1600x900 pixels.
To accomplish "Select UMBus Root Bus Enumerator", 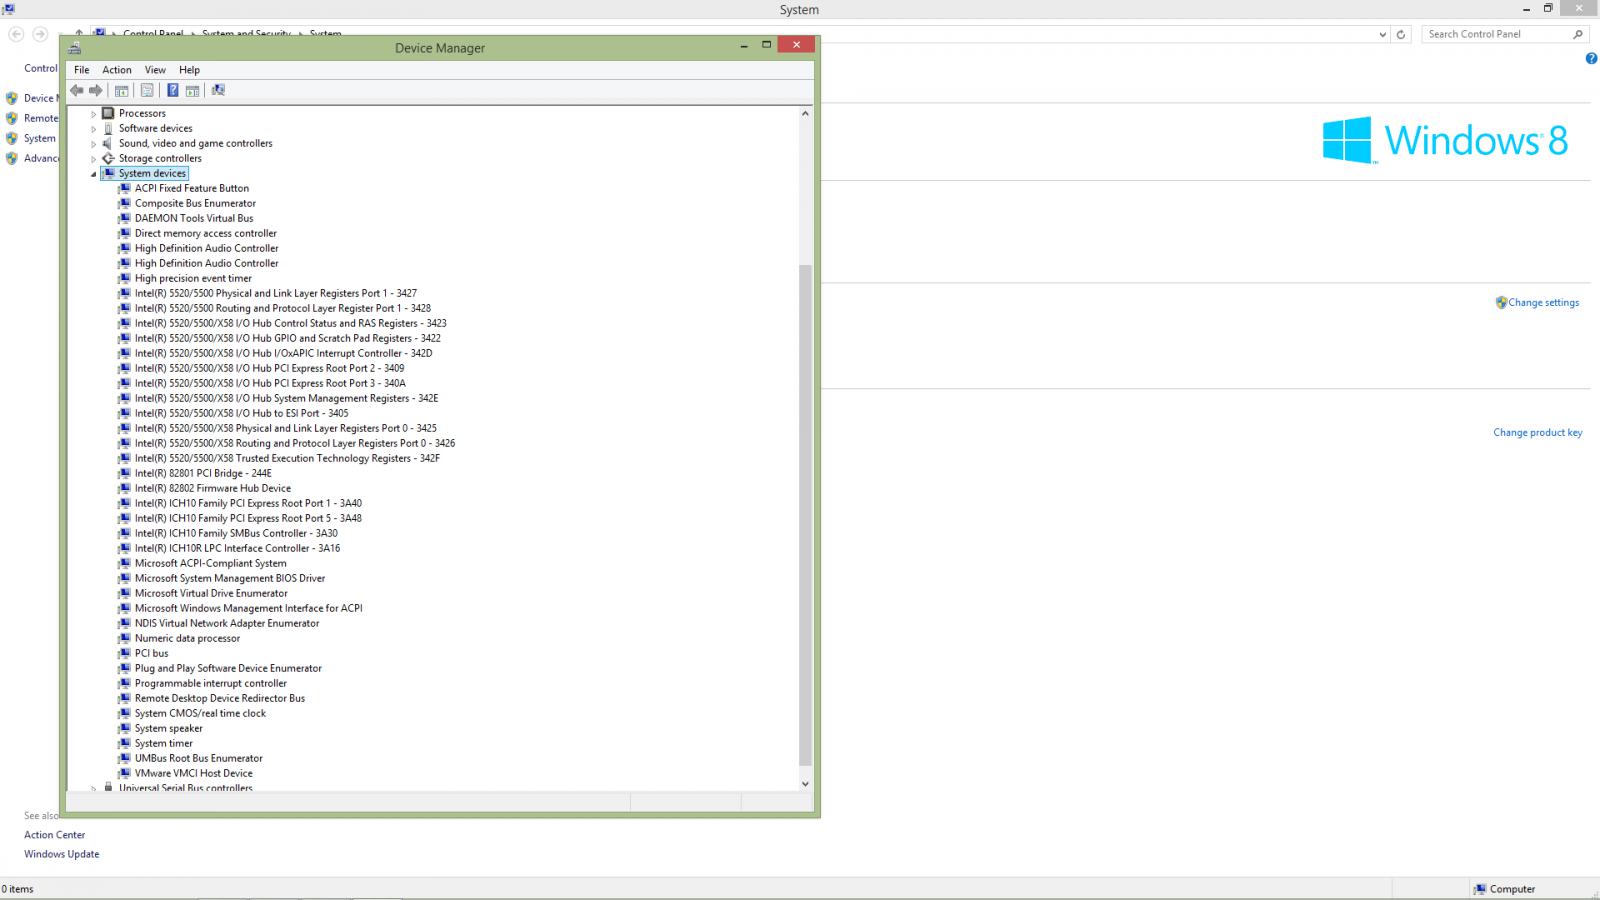I will (199, 758).
